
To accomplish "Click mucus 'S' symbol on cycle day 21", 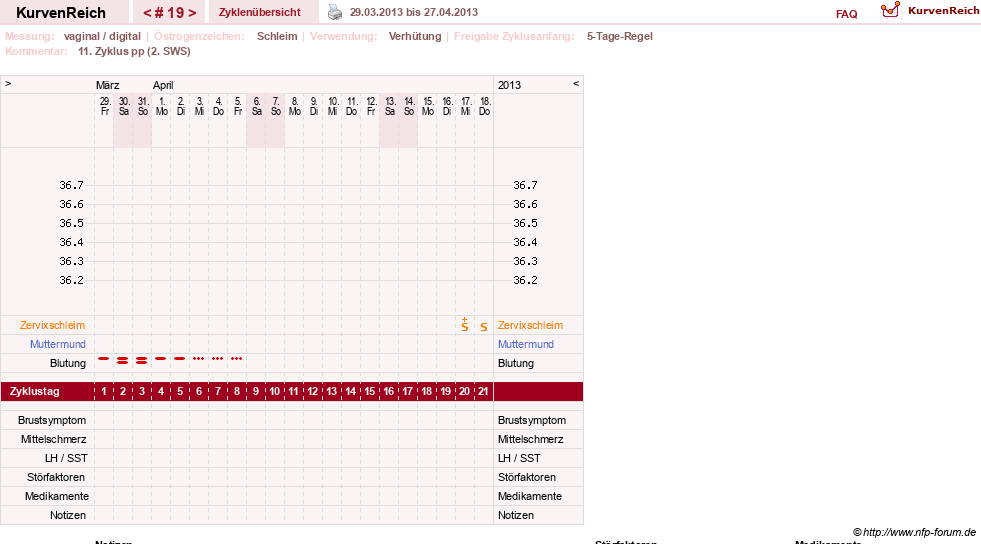I will pos(484,326).
